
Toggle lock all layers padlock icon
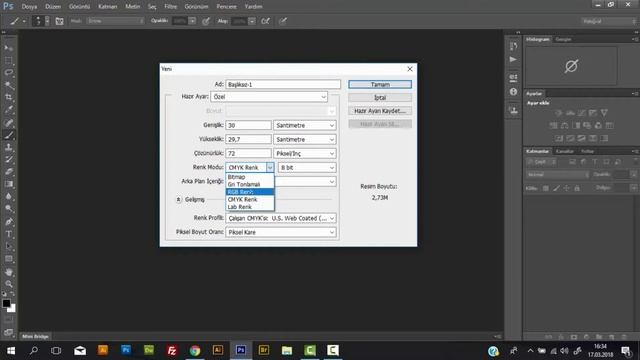[577, 188]
